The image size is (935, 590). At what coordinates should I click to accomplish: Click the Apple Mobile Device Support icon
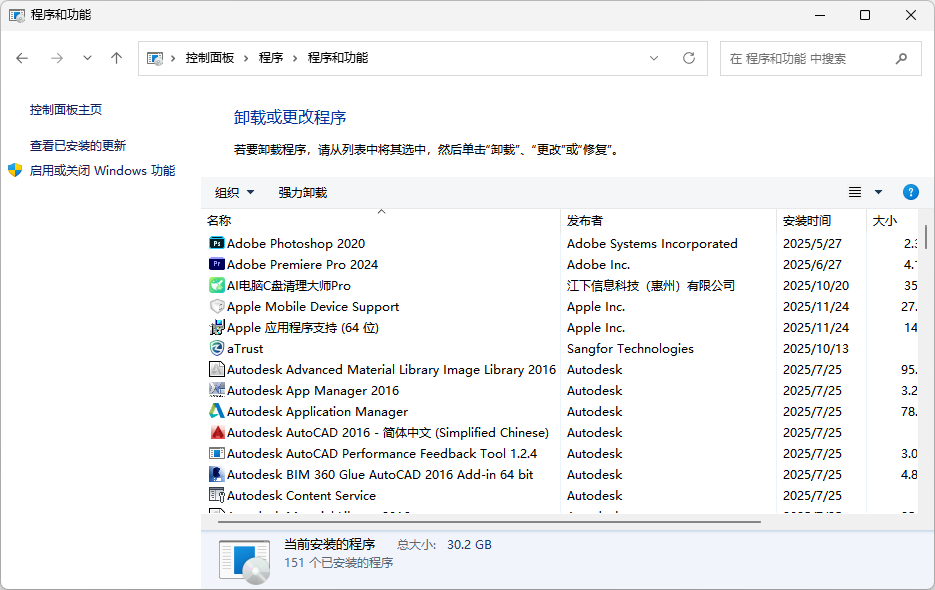(x=216, y=307)
